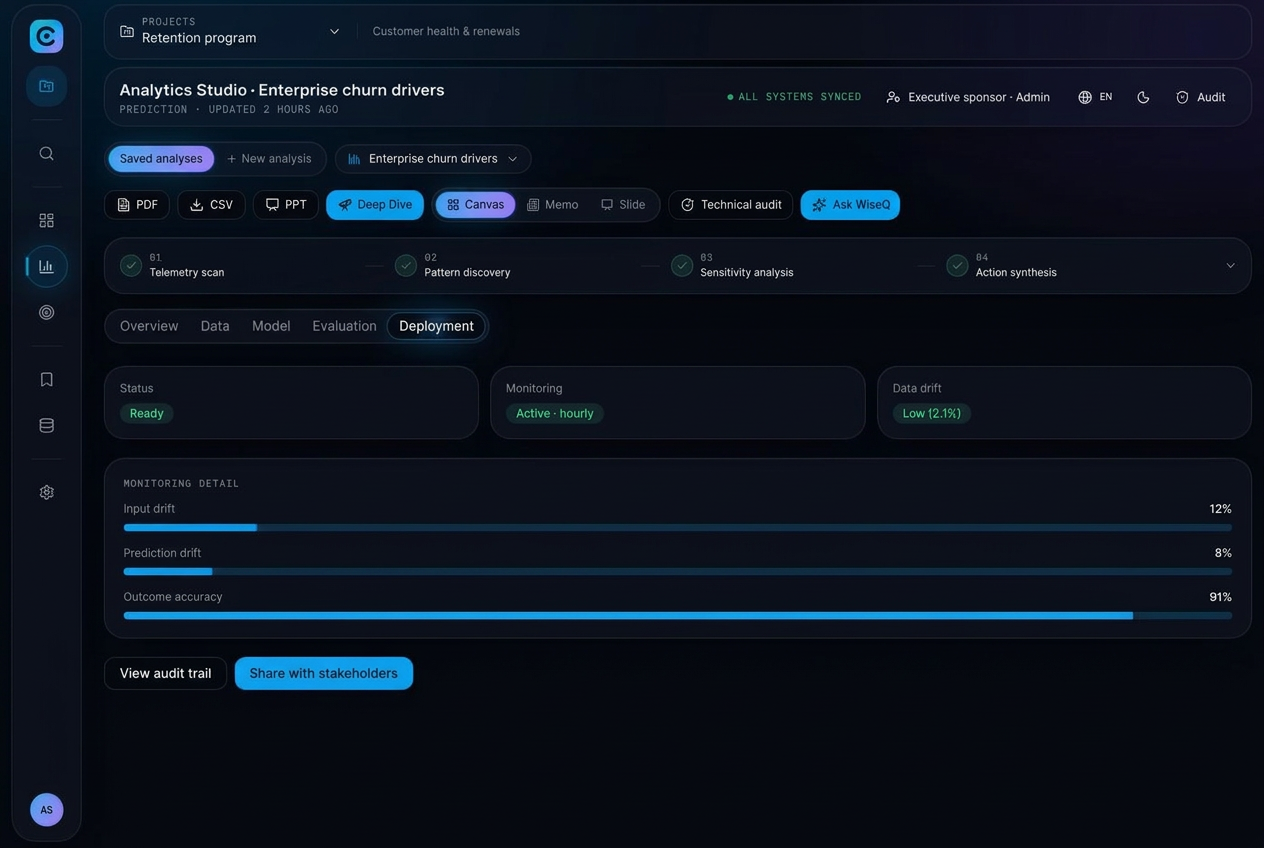Image resolution: width=1264 pixels, height=848 pixels.
Task: Open the Audit shield button
Action: [1201, 97]
